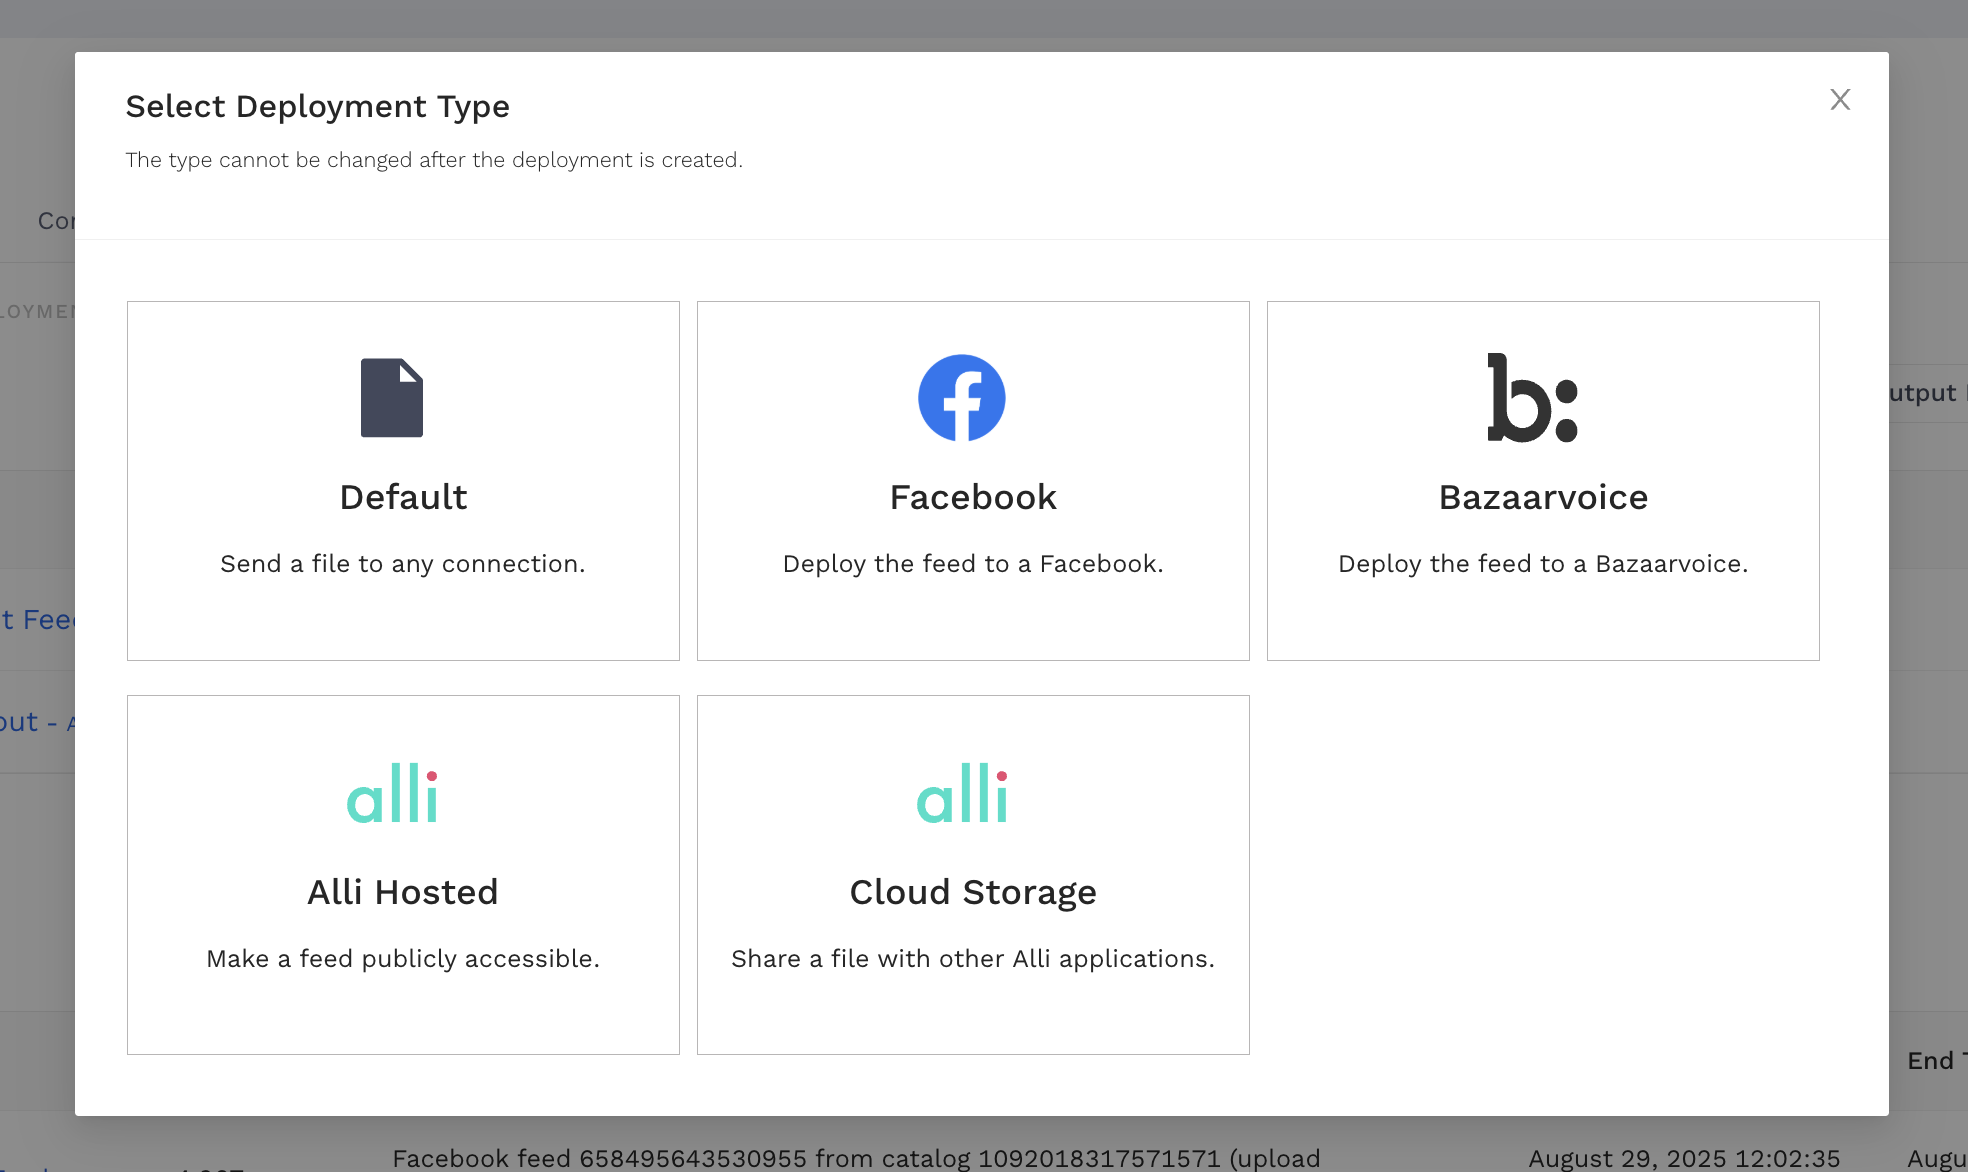Viewport: 1968px width, 1172px height.
Task: Click the alli logo above Cloud Storage
Action: point(962,794)
